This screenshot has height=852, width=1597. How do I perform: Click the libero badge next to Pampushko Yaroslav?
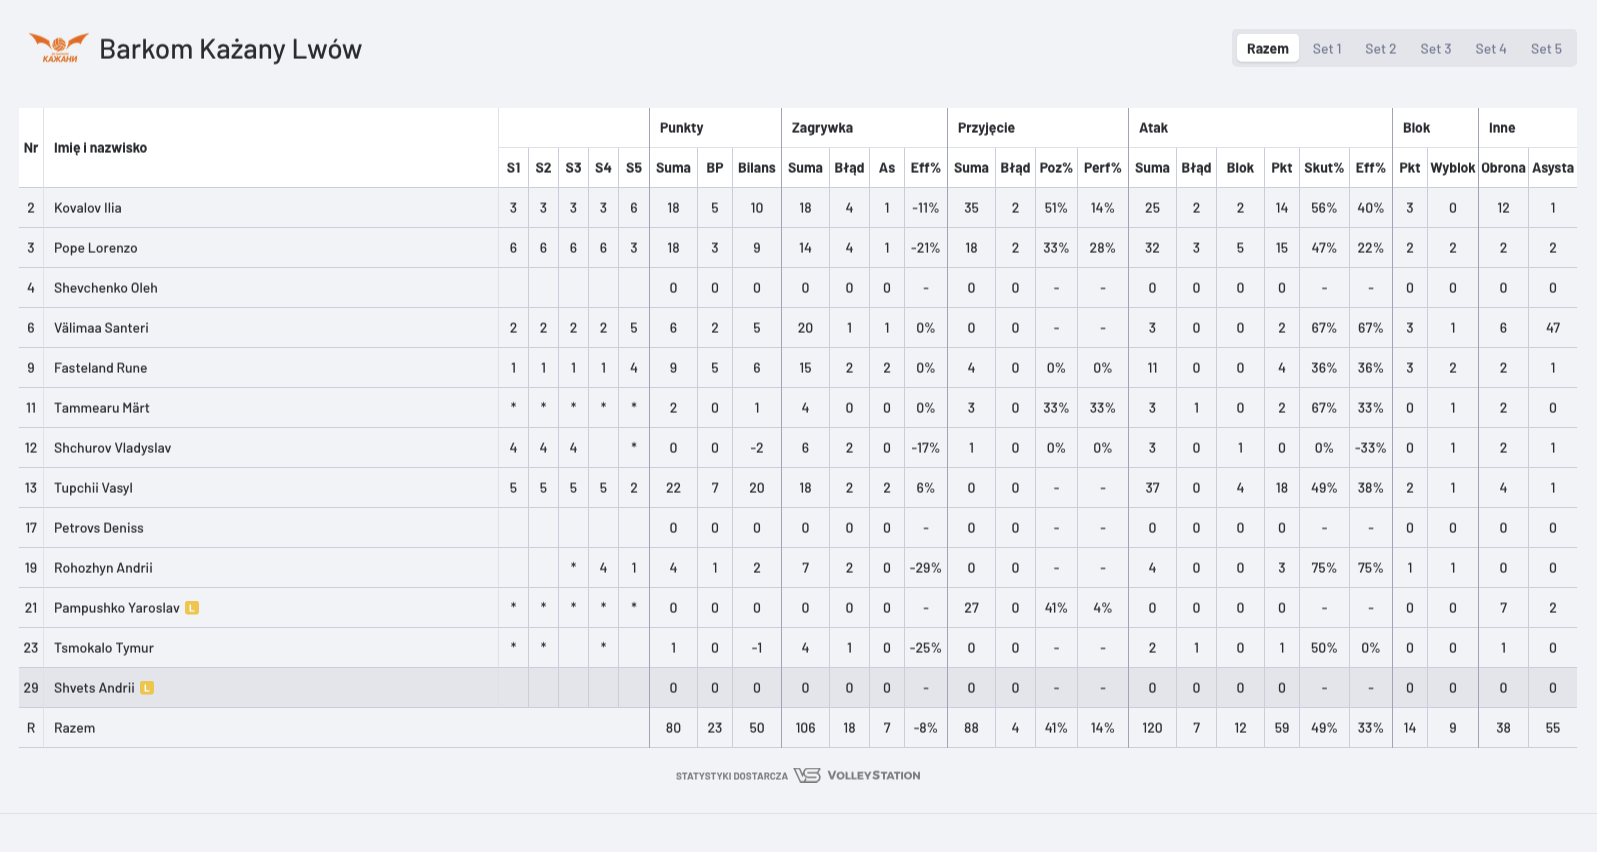(192, 608)
